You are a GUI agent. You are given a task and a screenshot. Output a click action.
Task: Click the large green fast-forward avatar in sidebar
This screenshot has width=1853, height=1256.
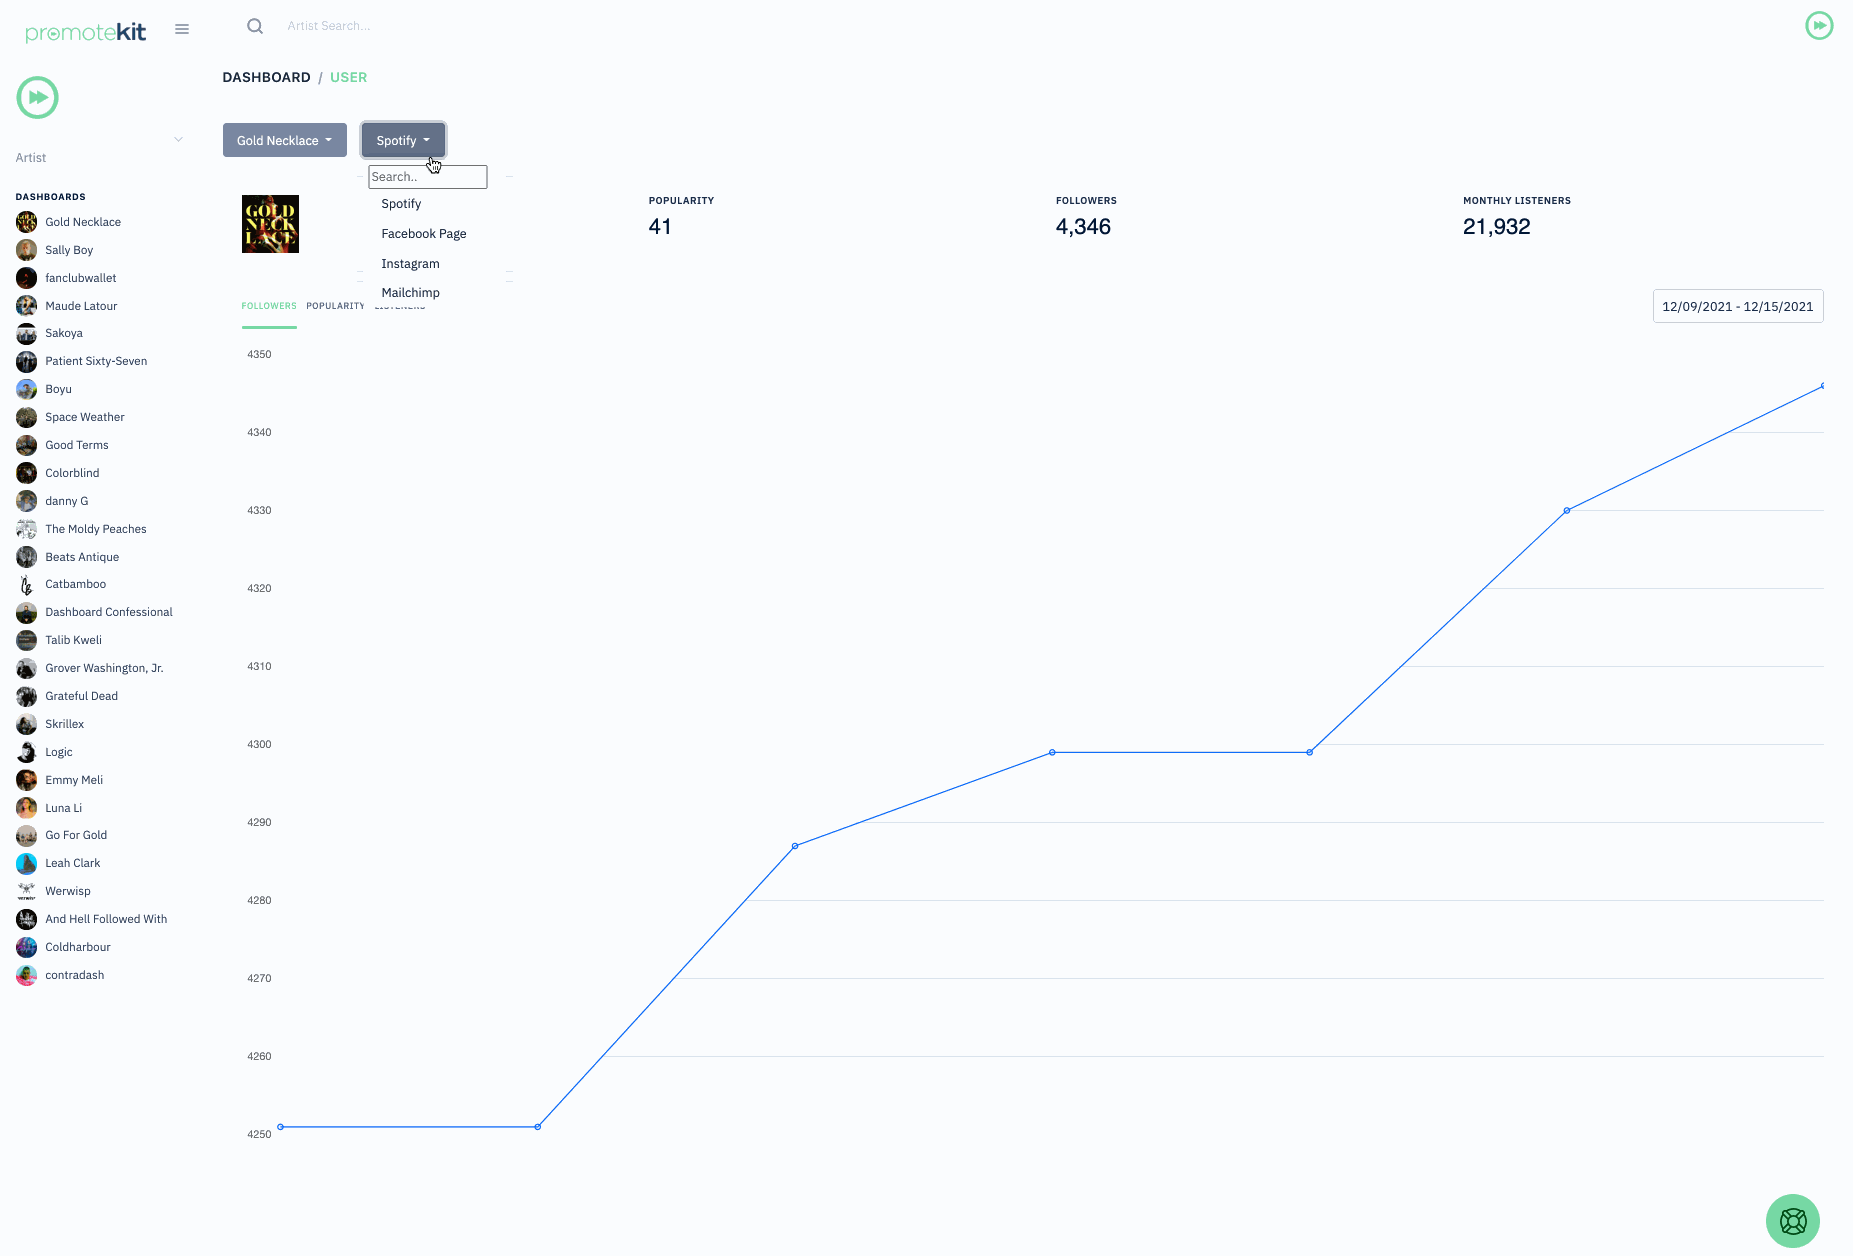coord(38,97)
